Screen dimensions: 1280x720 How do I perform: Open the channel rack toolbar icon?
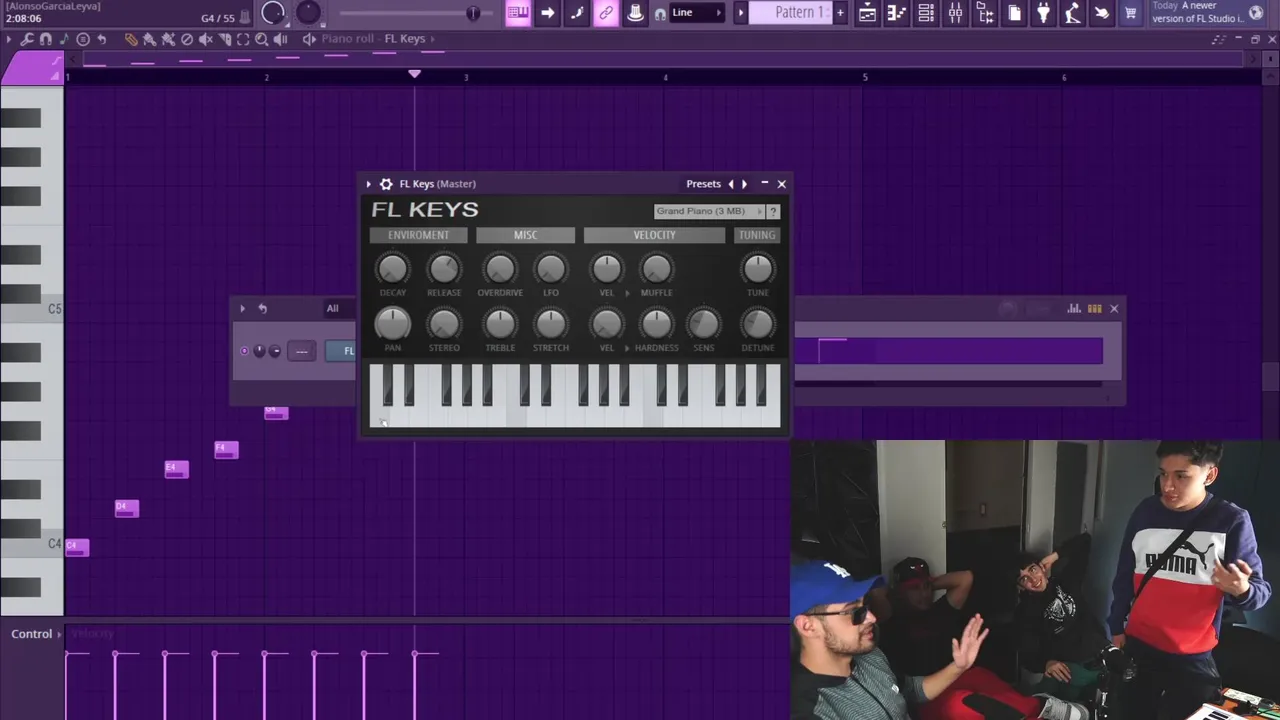926,13
